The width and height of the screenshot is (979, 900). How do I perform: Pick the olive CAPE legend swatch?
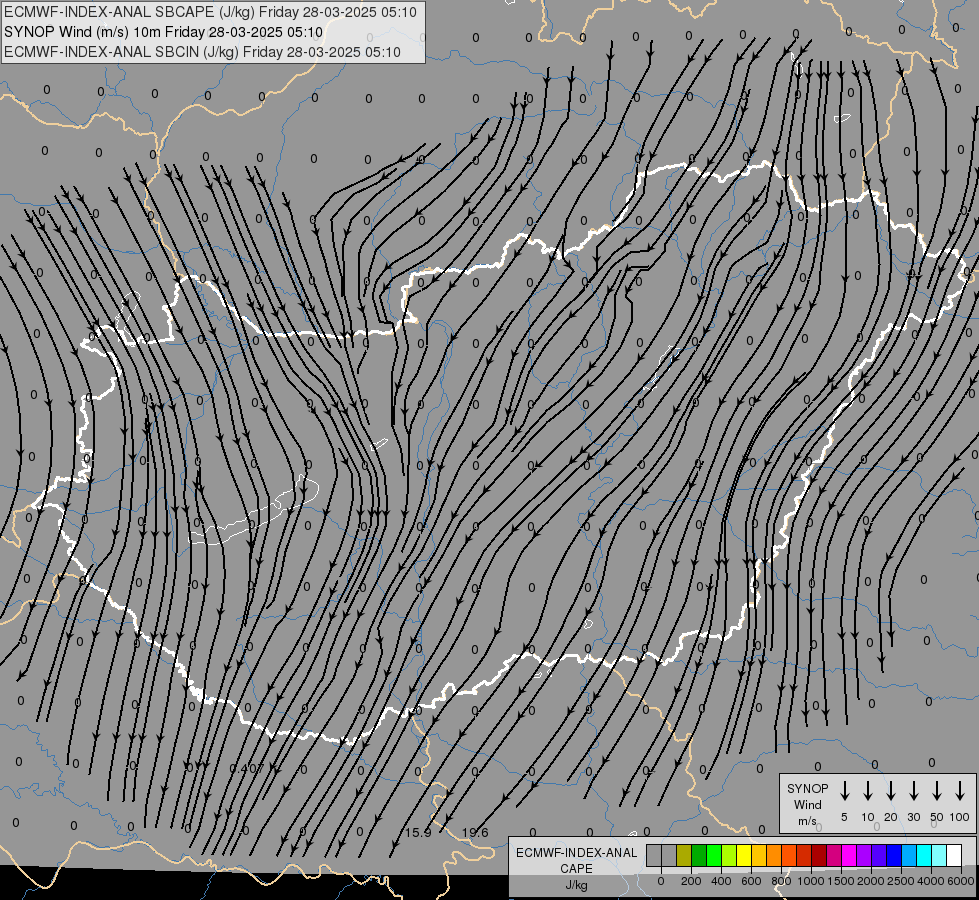[684, 855]
